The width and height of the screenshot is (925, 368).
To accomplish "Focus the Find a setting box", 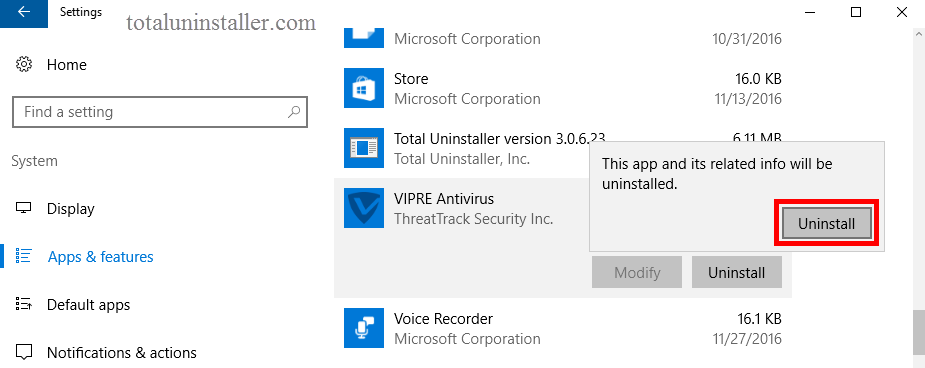I will pos(160,111).
